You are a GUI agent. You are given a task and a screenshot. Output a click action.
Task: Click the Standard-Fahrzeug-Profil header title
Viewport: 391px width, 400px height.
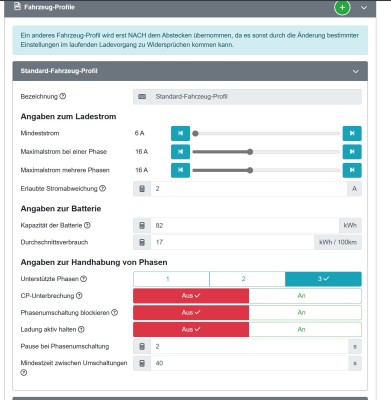pyautogui.click(x=59, y=71)
